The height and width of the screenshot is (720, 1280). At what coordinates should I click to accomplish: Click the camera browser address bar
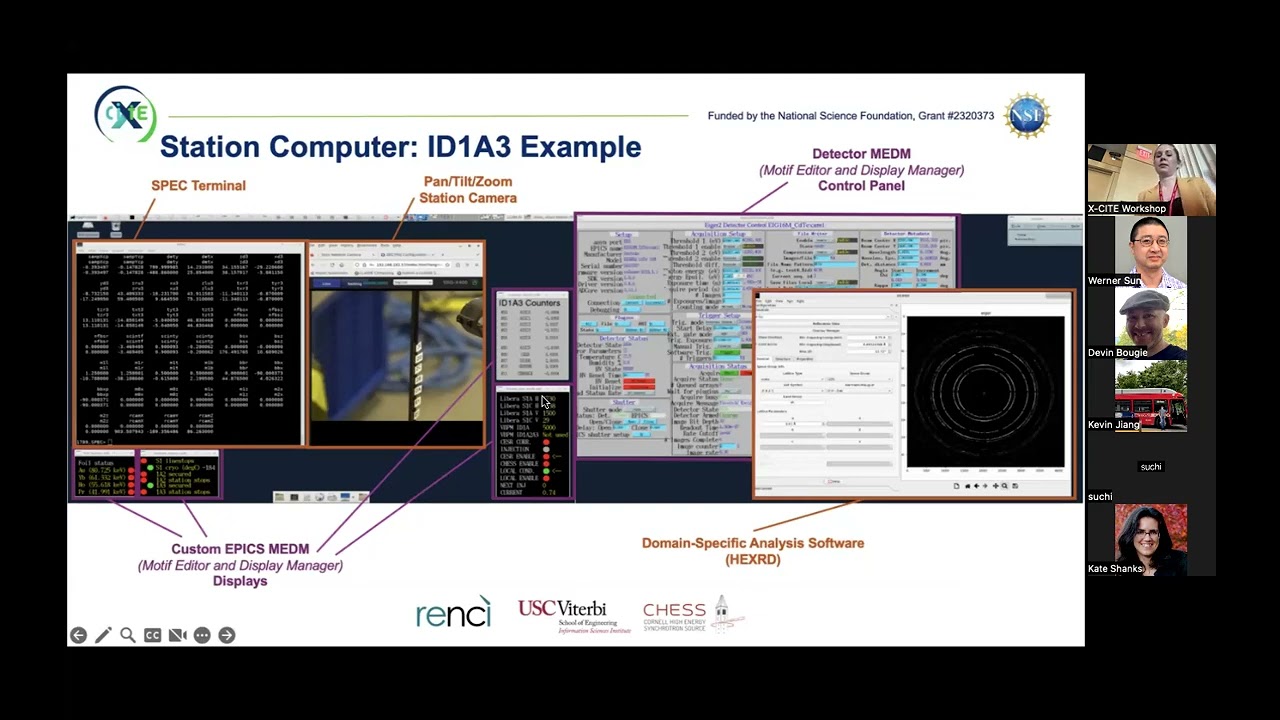(402, 265)
